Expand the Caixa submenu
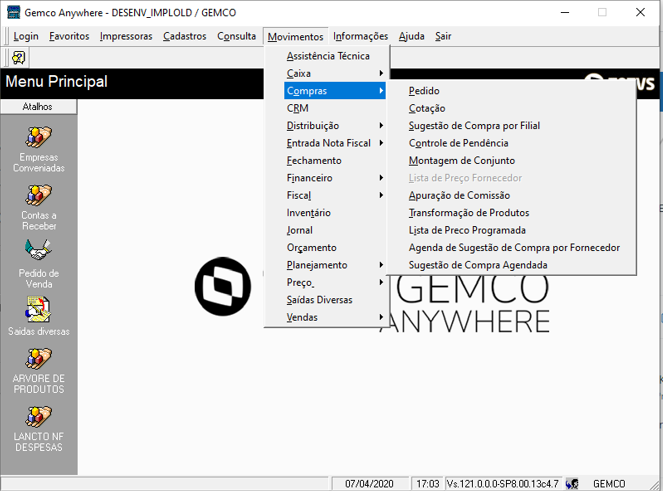The width and height of the screenshot is (663, 491). [335, 73]
